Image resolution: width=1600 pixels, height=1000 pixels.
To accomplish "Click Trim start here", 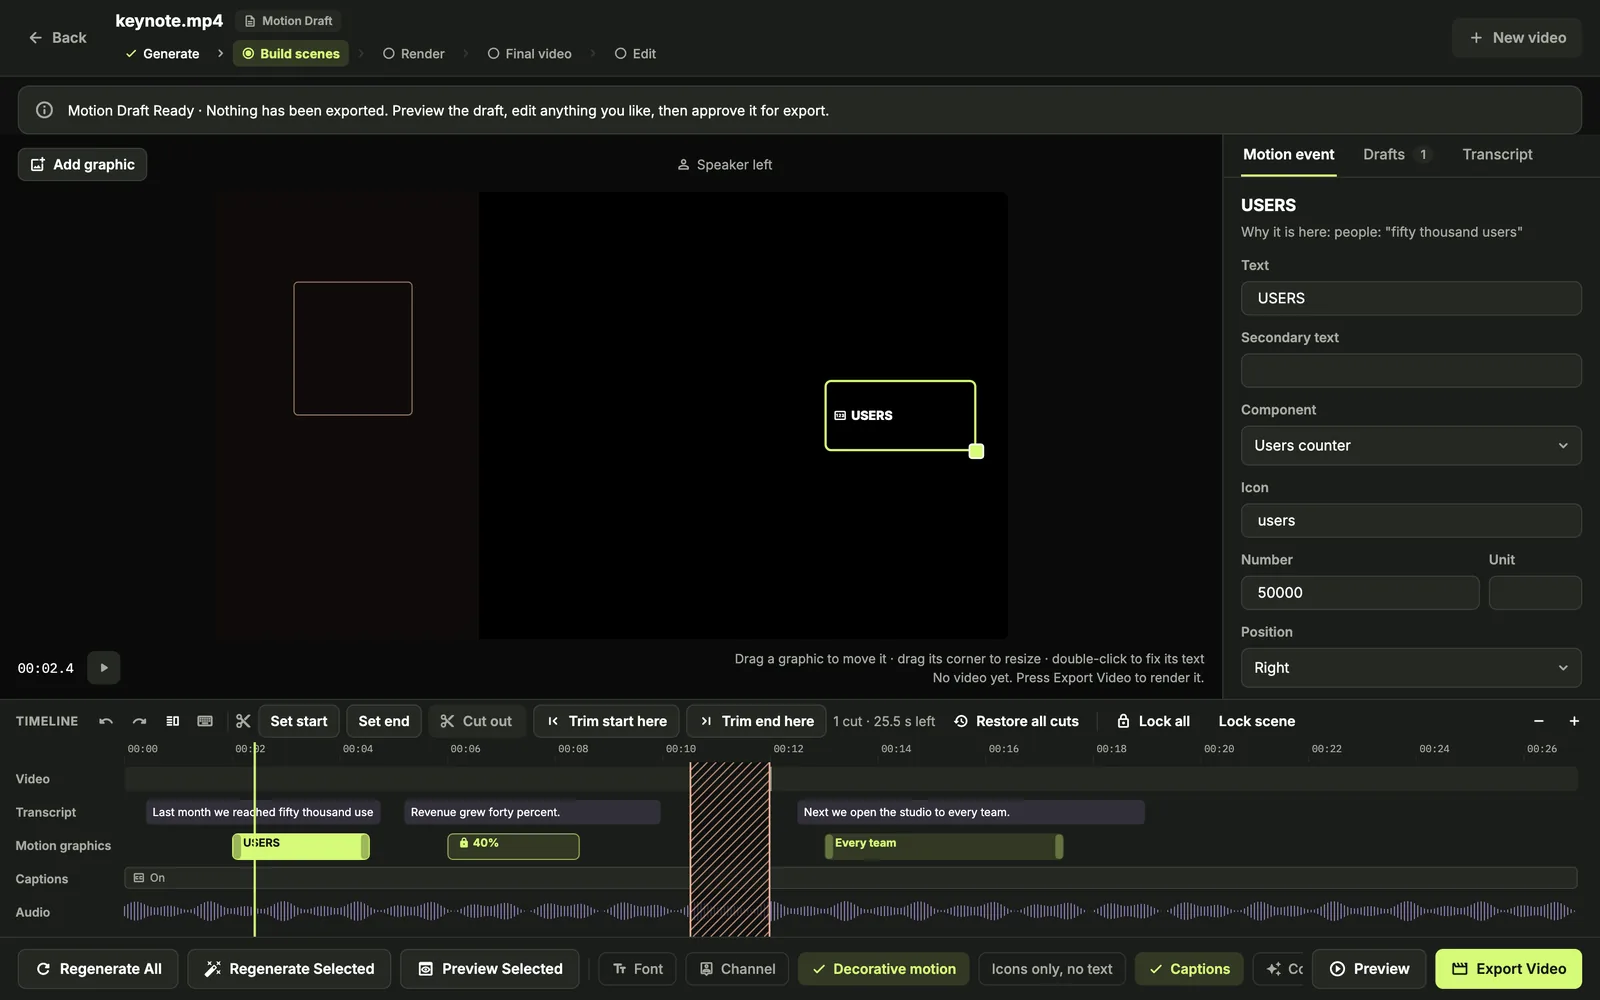I will click(x=607, y=721).
